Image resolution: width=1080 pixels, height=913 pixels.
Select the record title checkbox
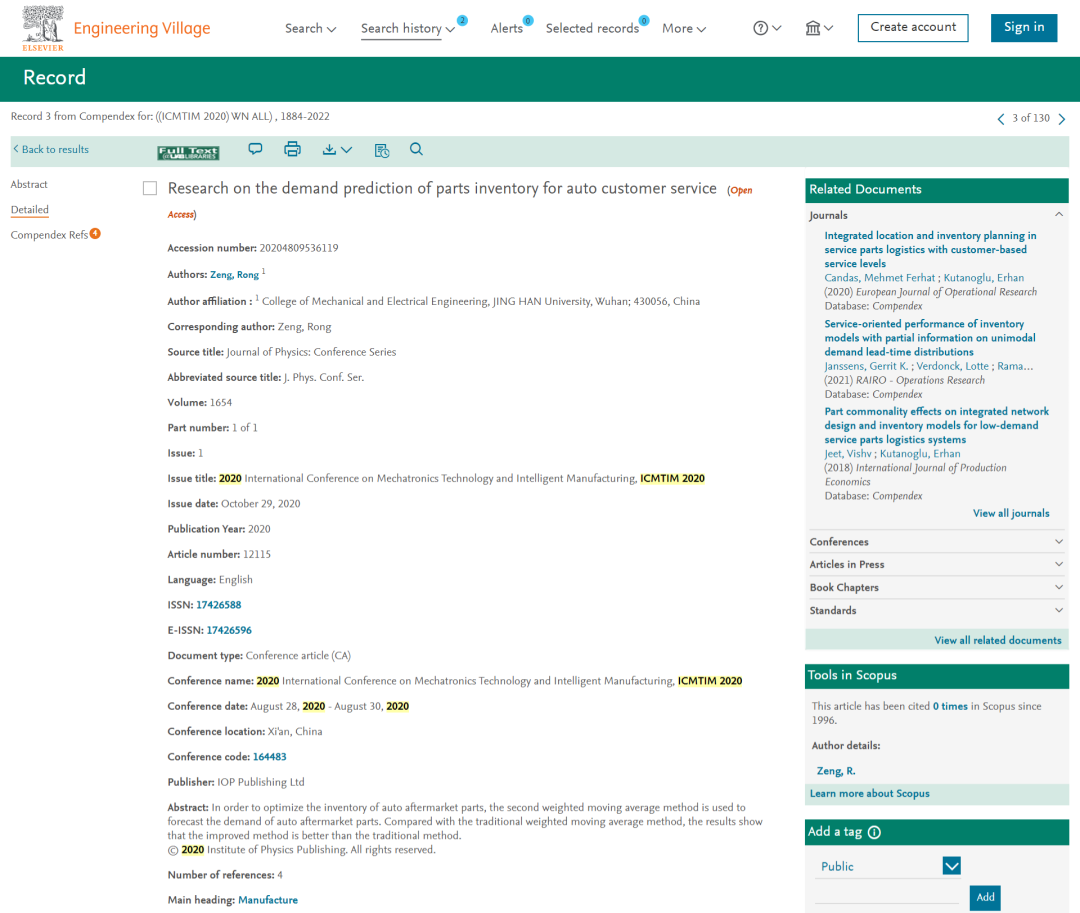point(149,188)
